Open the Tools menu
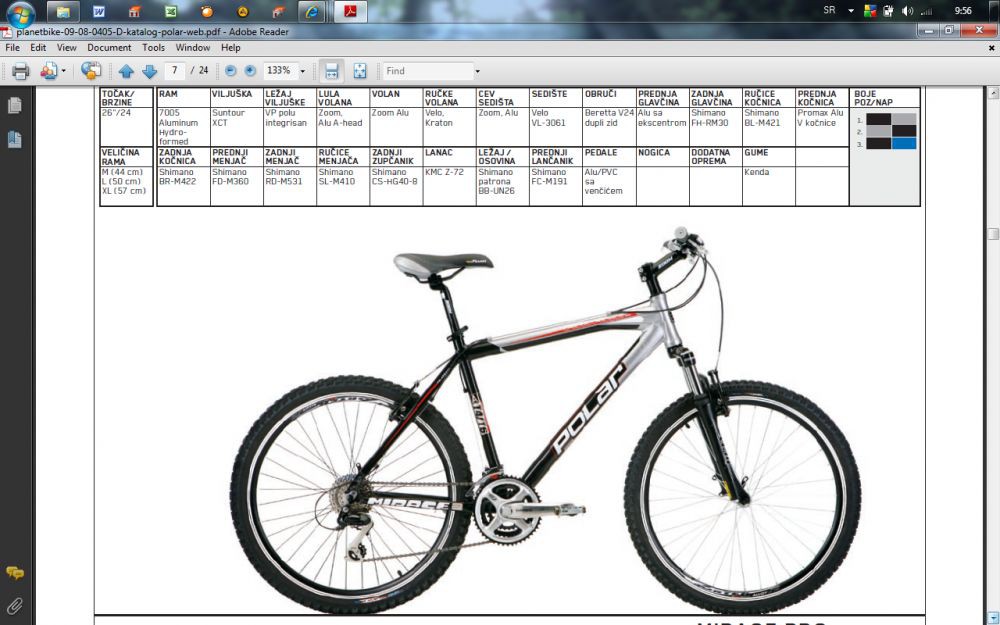The image size is (1000, 625). click(x=153, y=48)
